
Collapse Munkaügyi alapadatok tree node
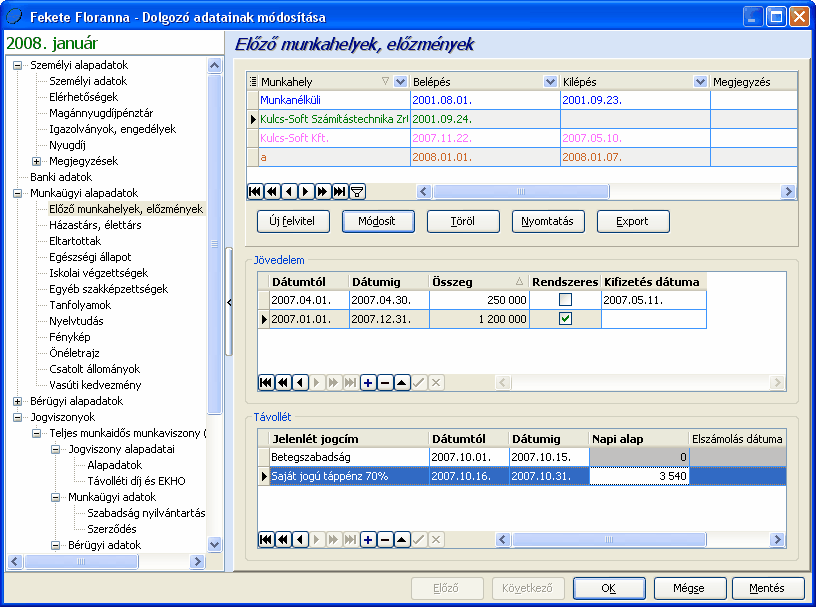click(x=18, y=193)
